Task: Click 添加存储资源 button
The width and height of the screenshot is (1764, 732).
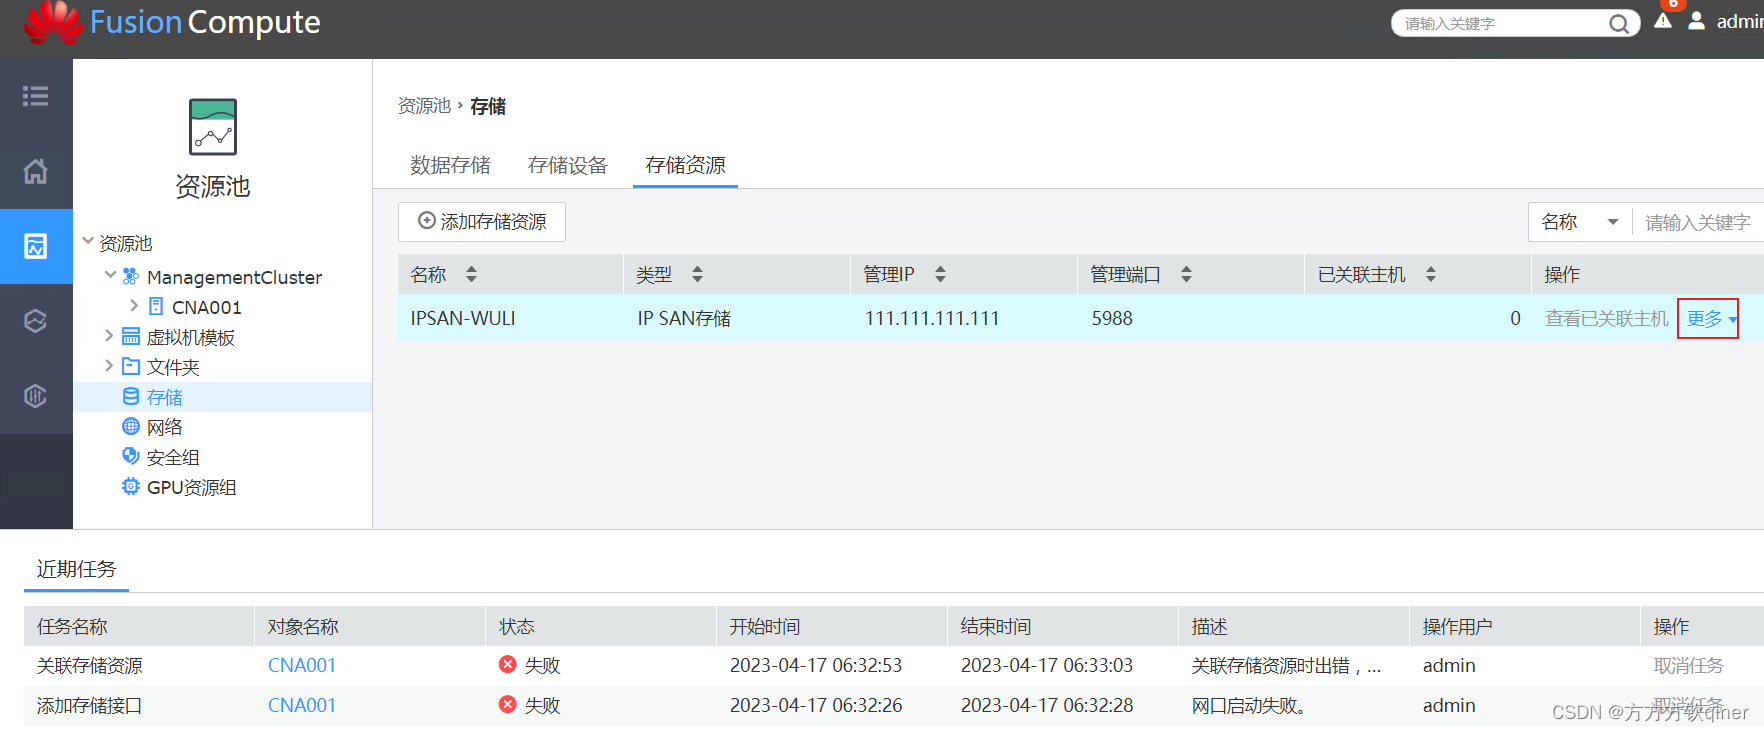Action: (x=482, y=222)
